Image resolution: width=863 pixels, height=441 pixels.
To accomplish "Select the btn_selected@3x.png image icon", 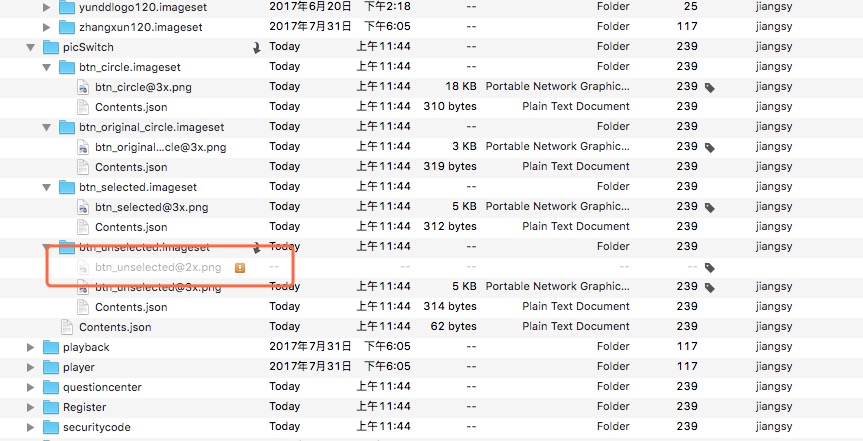I will (x=83, y=207).
